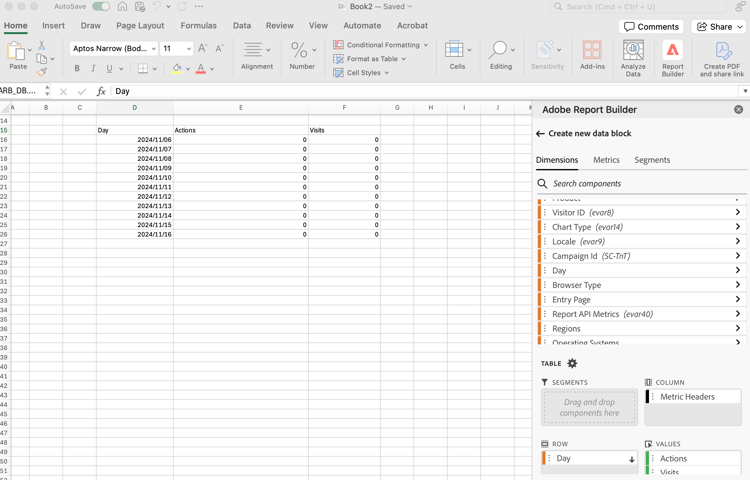
Task: Click the Save icon in title bar
Action: 140,7
